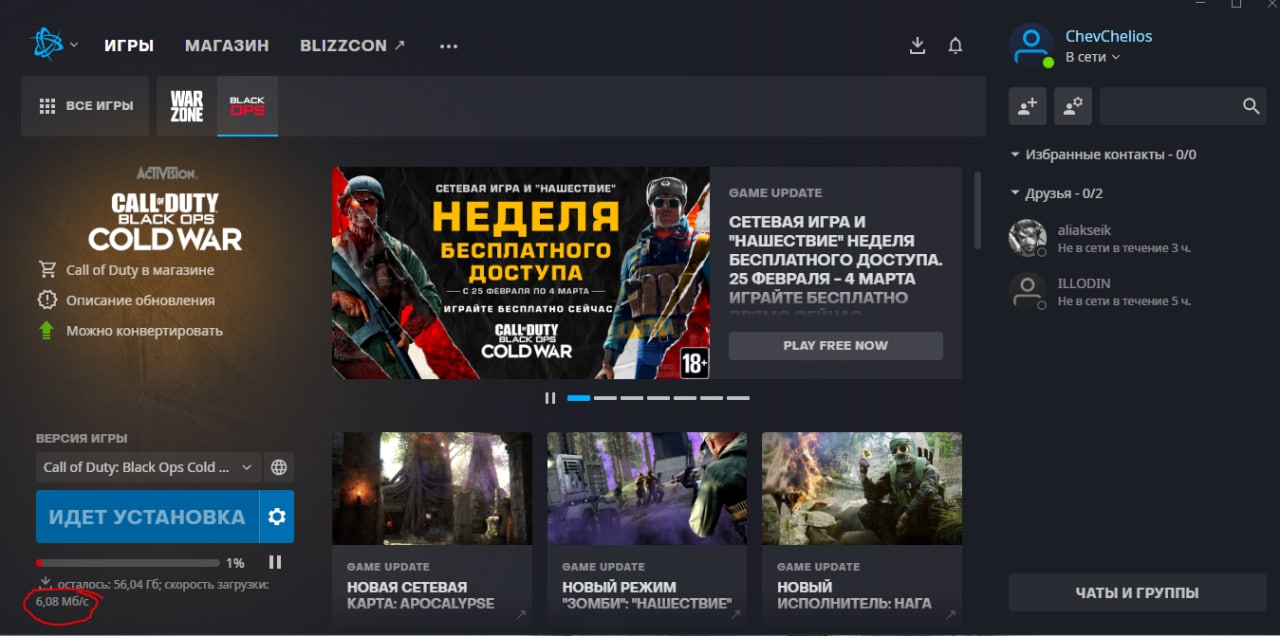Open the notifications bell icon

coord(955,46)
